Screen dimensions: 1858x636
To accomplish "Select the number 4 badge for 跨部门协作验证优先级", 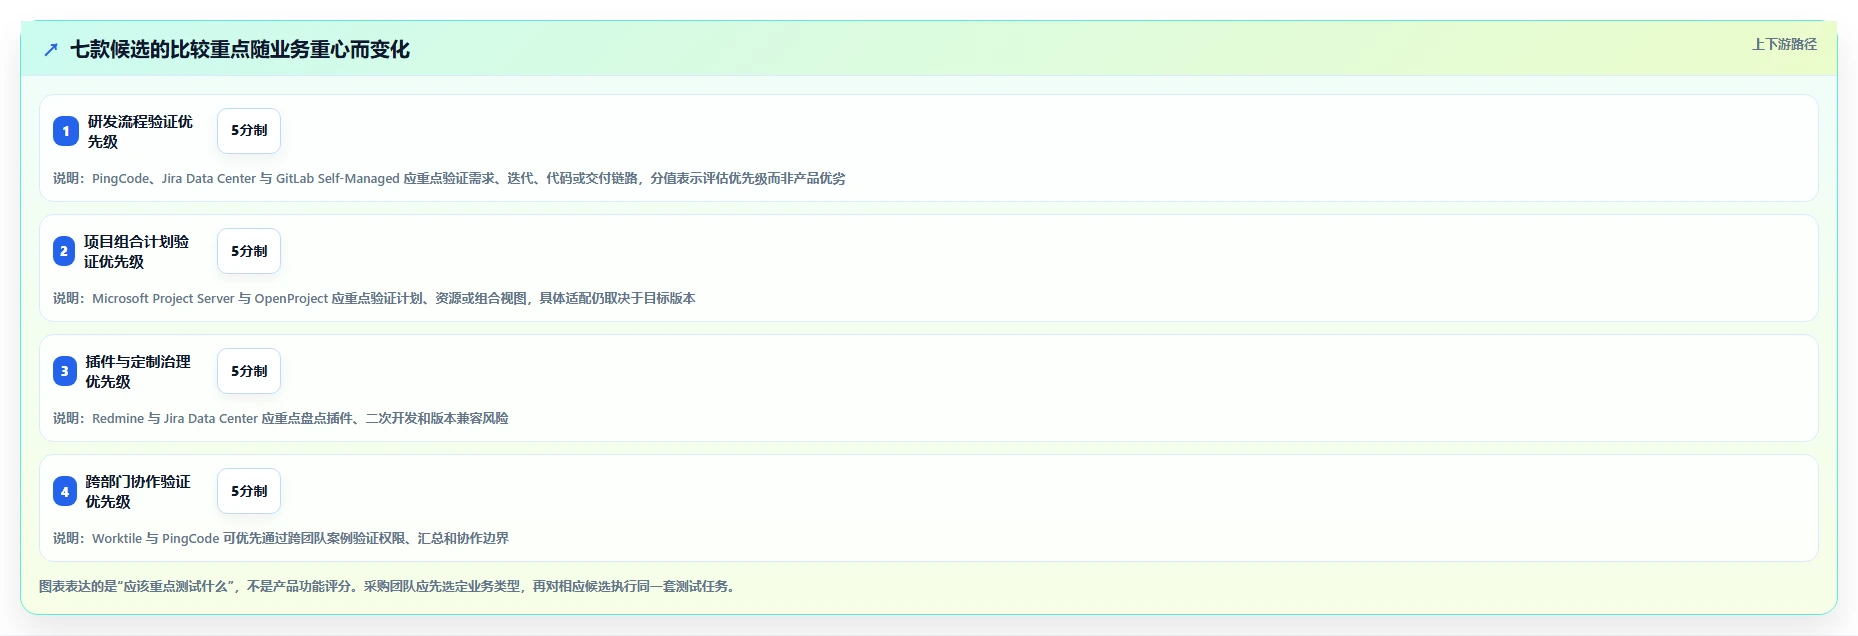I will coord(65,491).
